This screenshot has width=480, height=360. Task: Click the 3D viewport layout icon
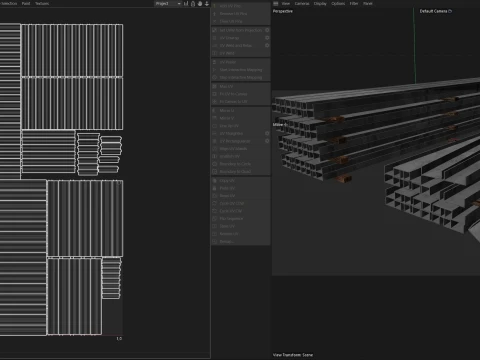point(276,3)
